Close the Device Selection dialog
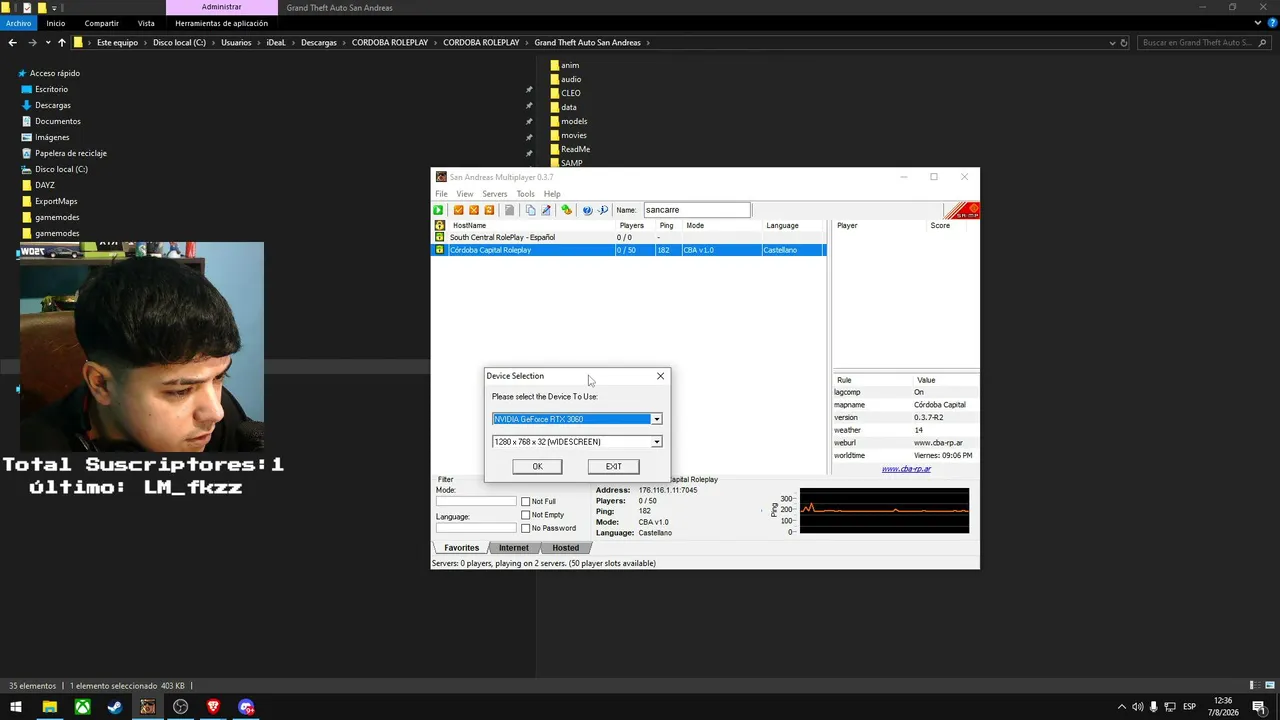This screenshot has height=720, width=1280. tap(660, 376)
